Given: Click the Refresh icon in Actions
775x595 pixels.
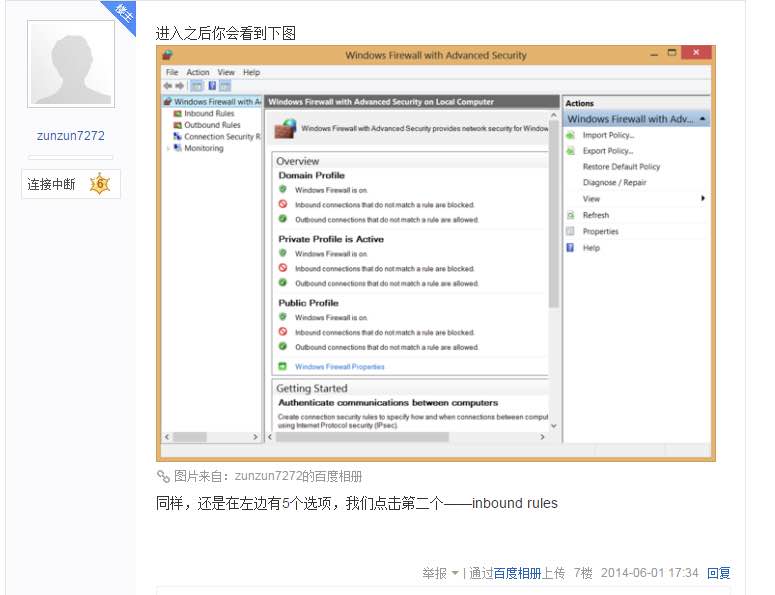Looking at the screenshot, I should (570, 215).
